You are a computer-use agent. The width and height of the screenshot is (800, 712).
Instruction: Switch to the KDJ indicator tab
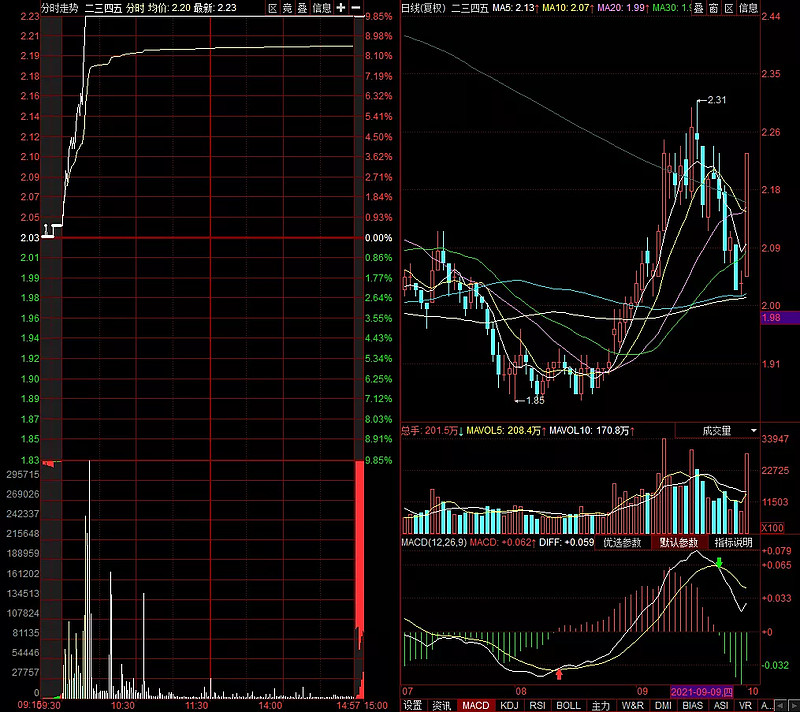pyautogui.click(x=509, y=705)
